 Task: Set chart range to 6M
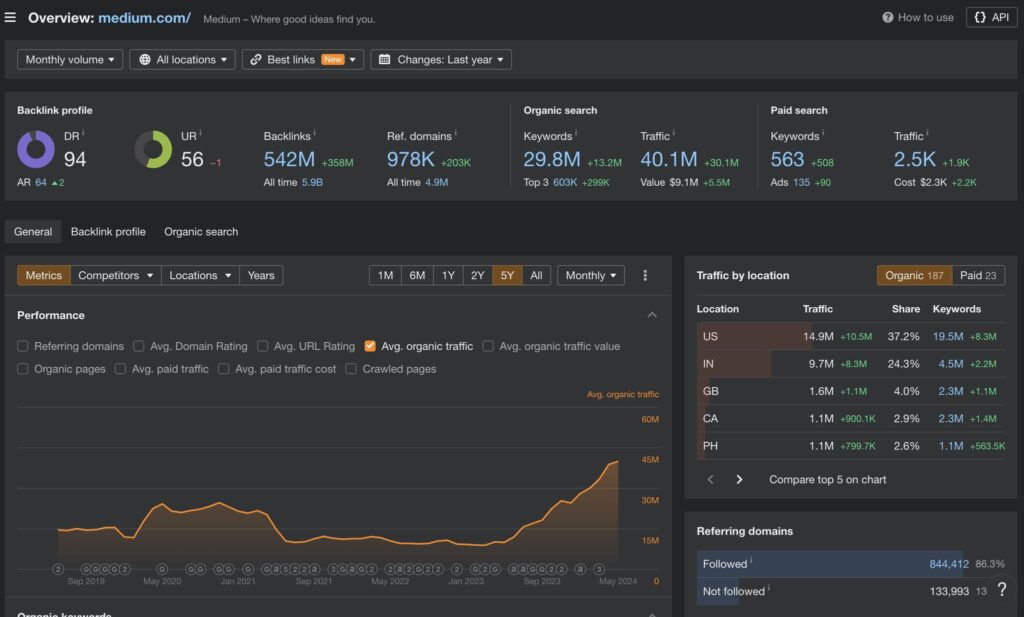point(417,276)
